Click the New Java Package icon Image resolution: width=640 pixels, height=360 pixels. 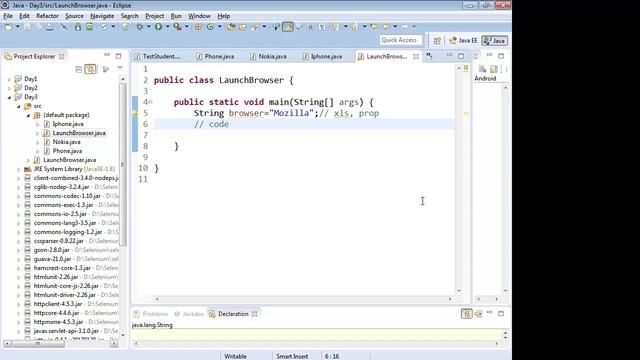[x=198, y=27]
